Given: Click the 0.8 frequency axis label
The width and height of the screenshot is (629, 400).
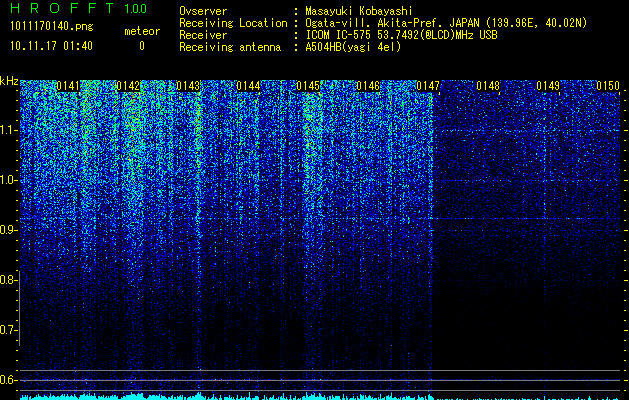Looking at the screenshot, I should click(8, 280).
